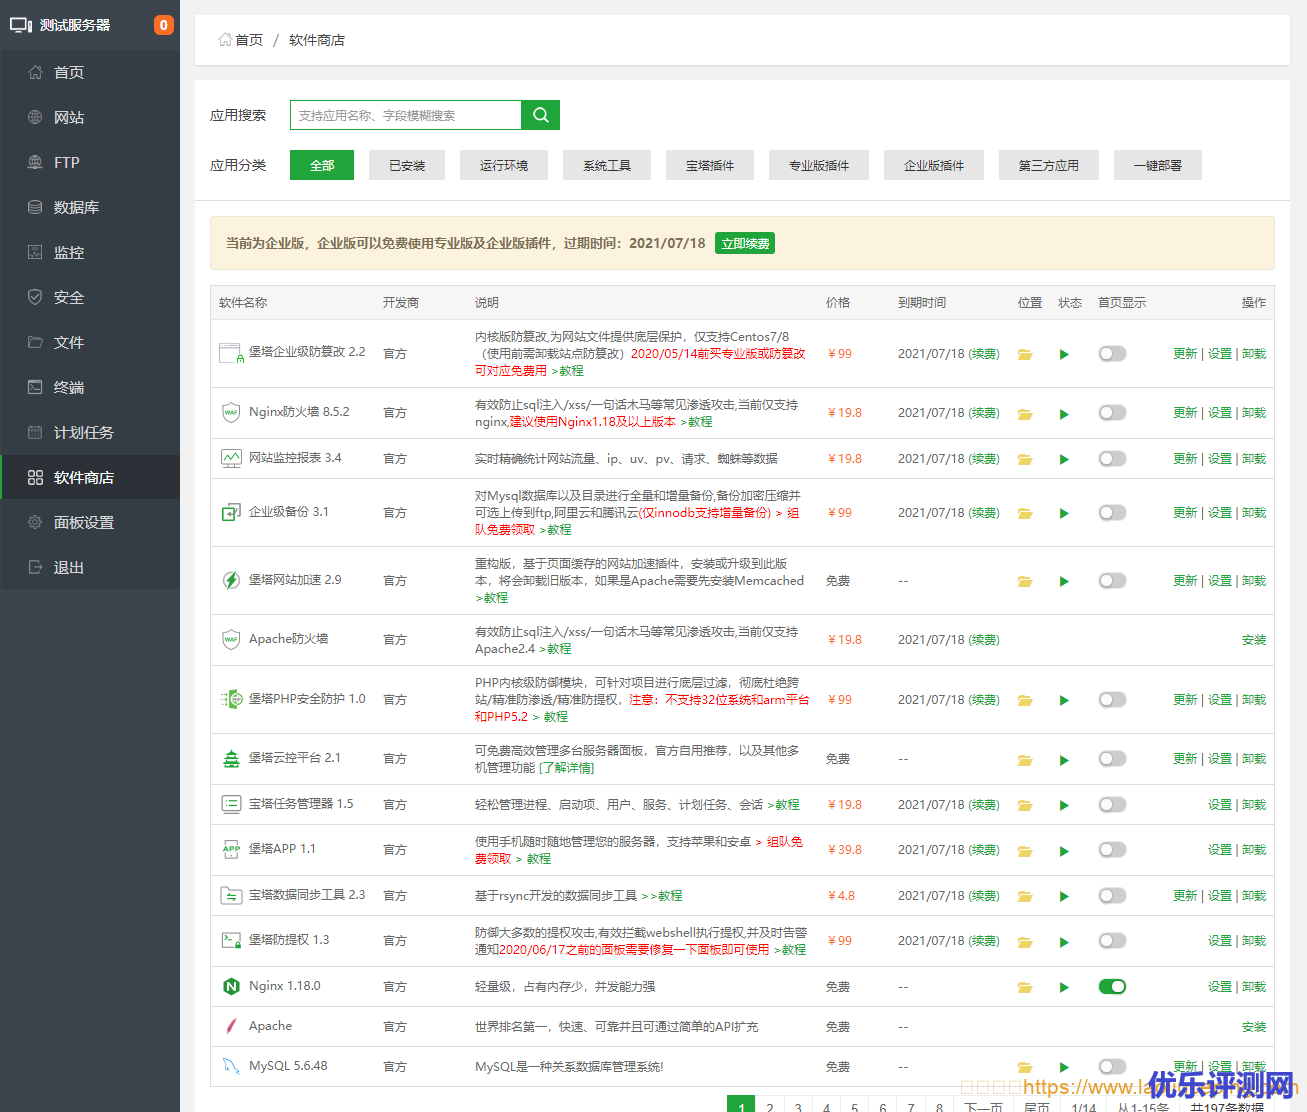
Task: Open 网站 in the sidebar
Action: pyautogui.click(x=90, y=117)
